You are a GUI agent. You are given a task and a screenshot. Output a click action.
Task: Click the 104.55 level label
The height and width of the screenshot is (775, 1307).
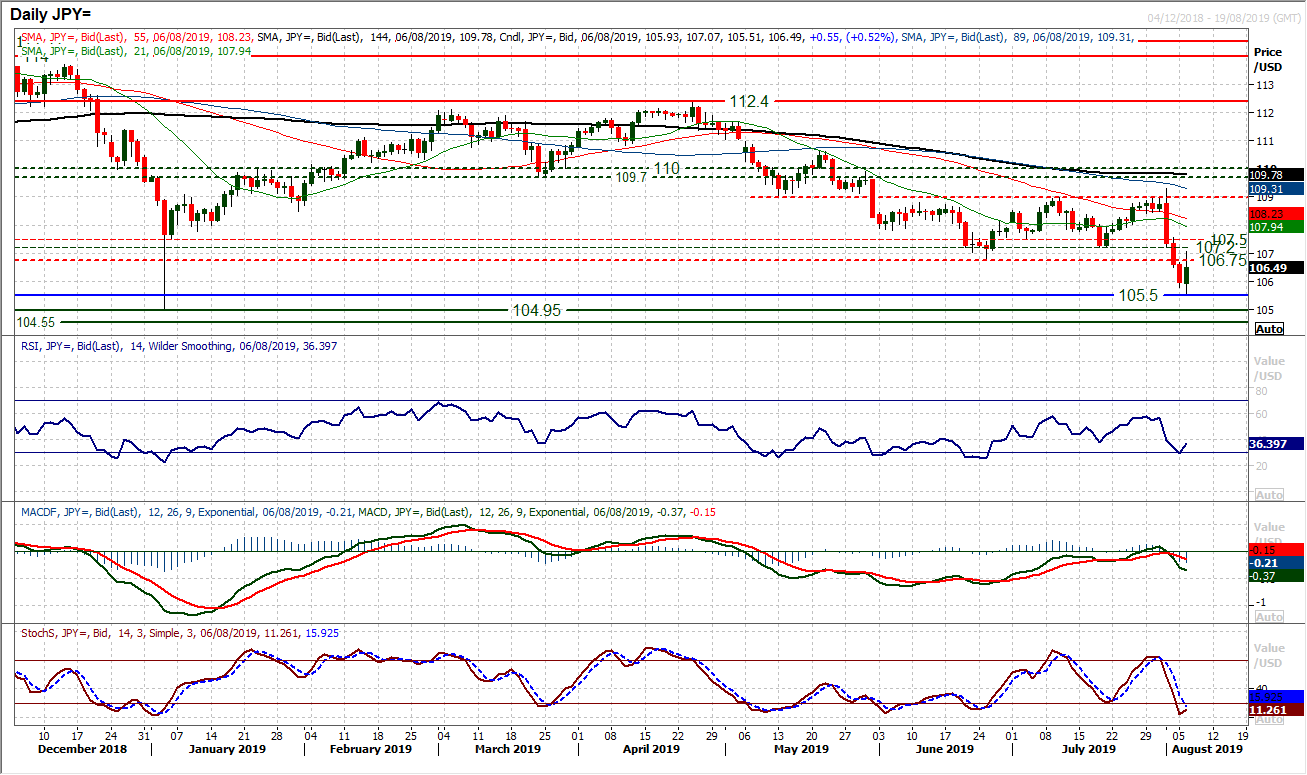(36, 322)
